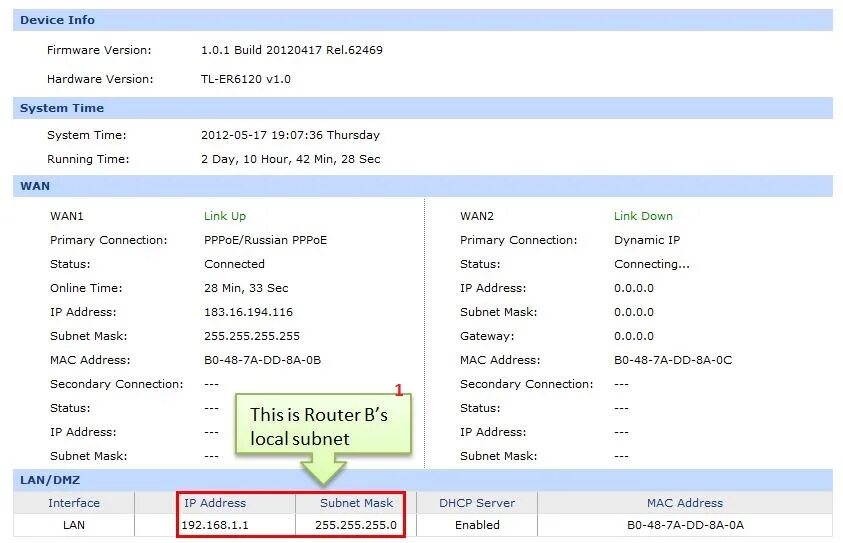The height and width of the screenshot is (543, 843).
Task: Select LAN MAC address B0-48-7A-DD-8A-0A
Action: pos(685,525)
